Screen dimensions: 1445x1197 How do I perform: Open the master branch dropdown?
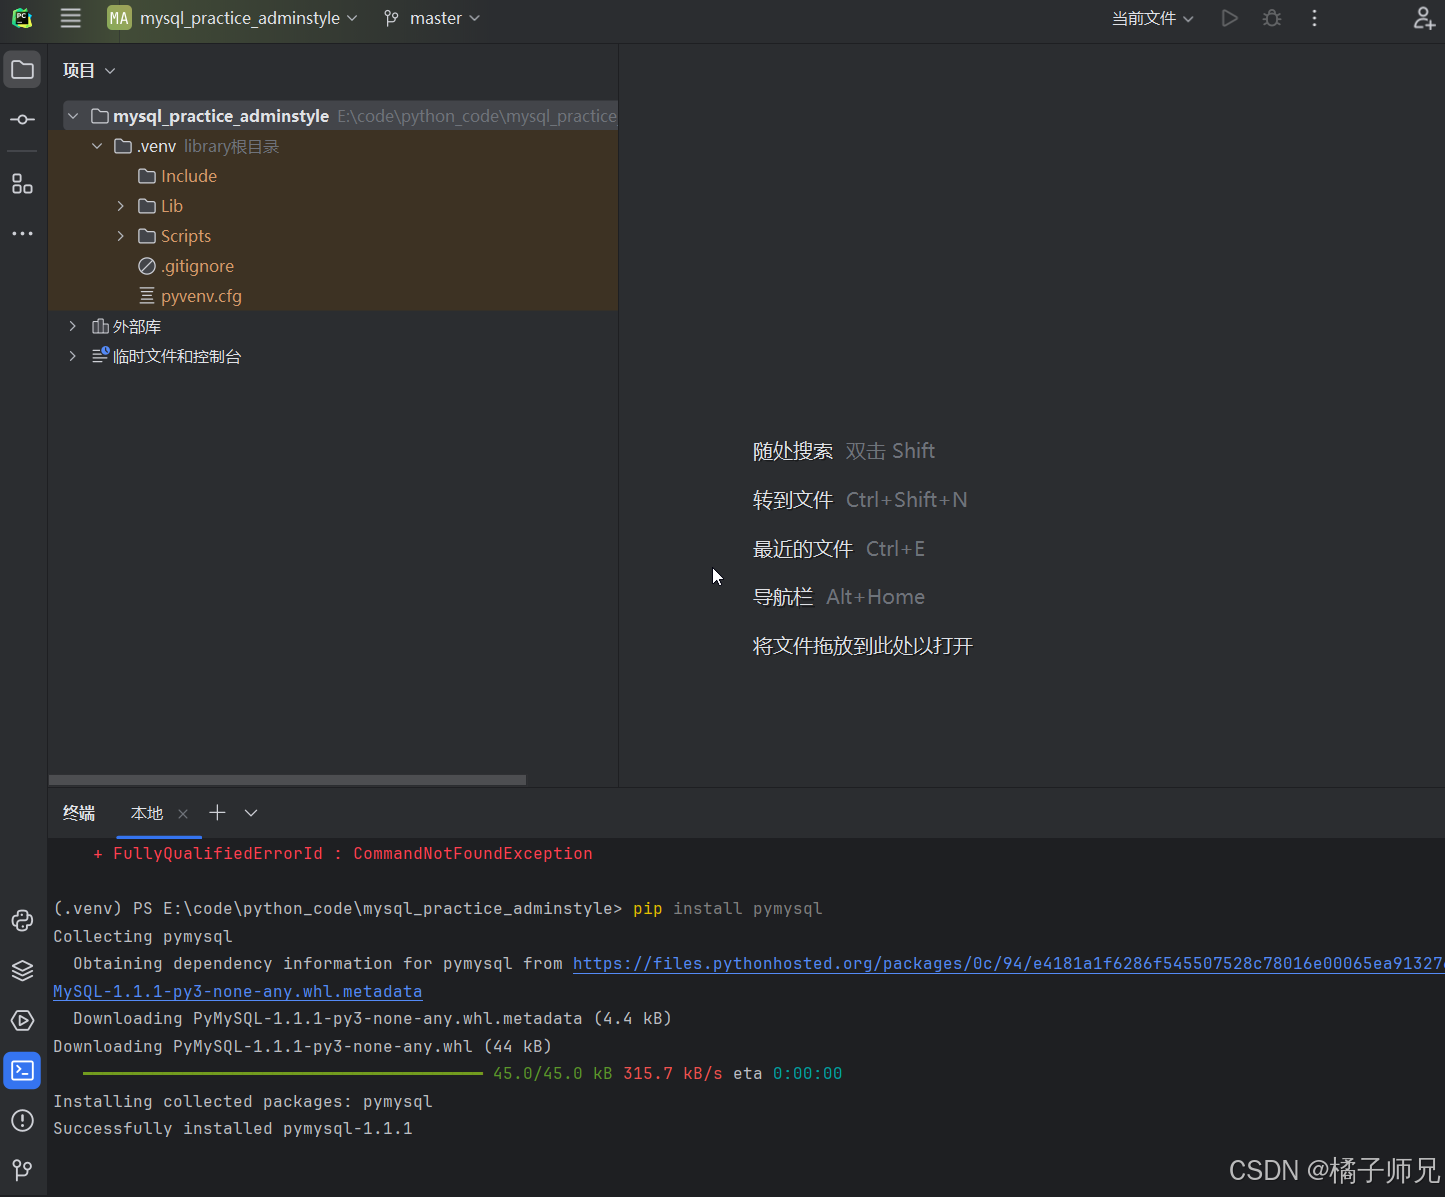click(432, 18)
